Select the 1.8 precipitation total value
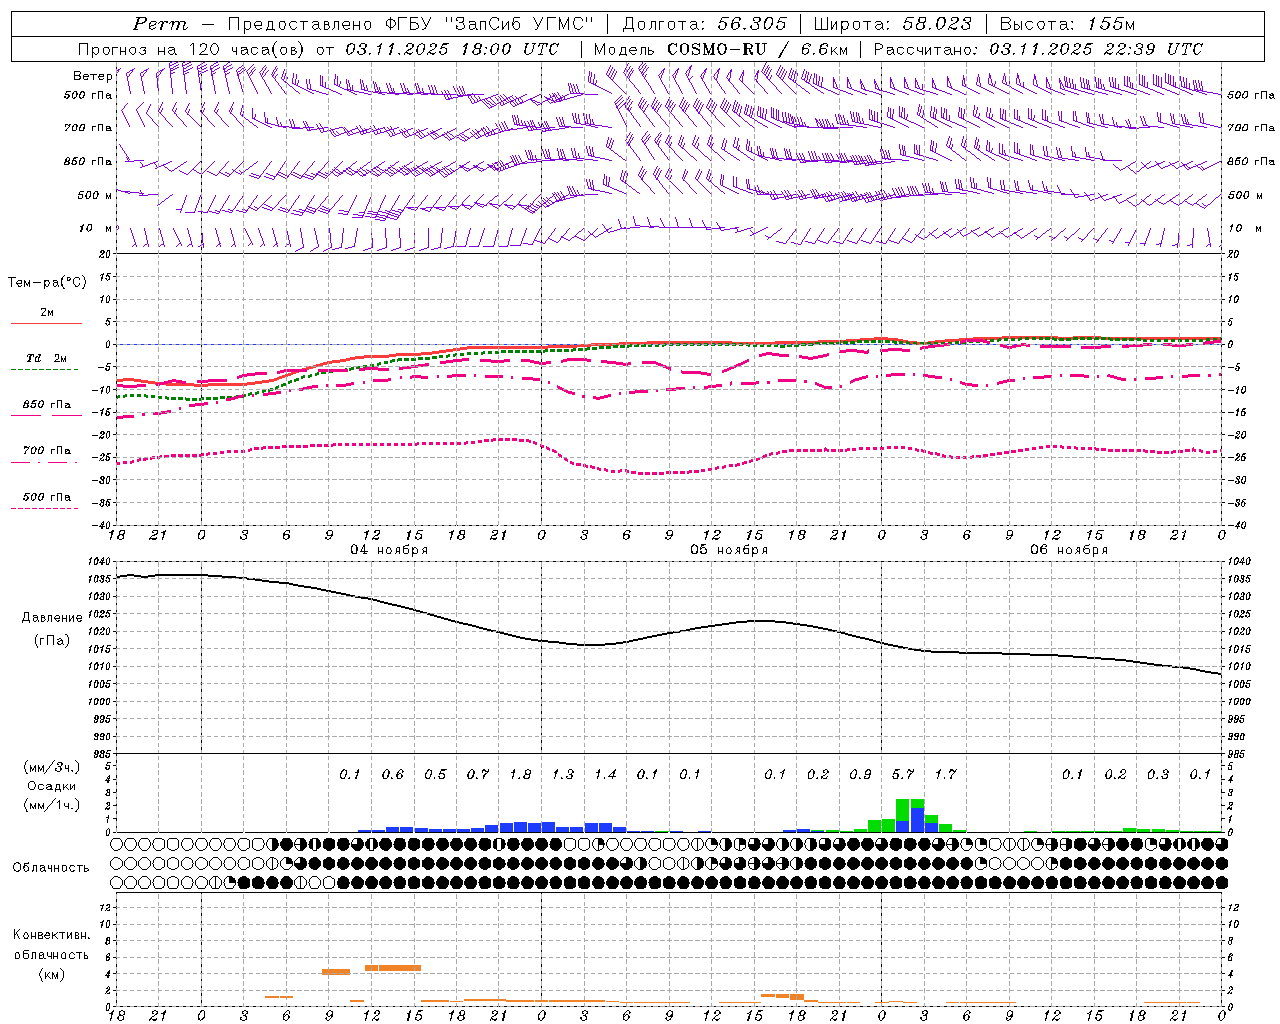This screenshot has height=1024, width=1280. 520,775
